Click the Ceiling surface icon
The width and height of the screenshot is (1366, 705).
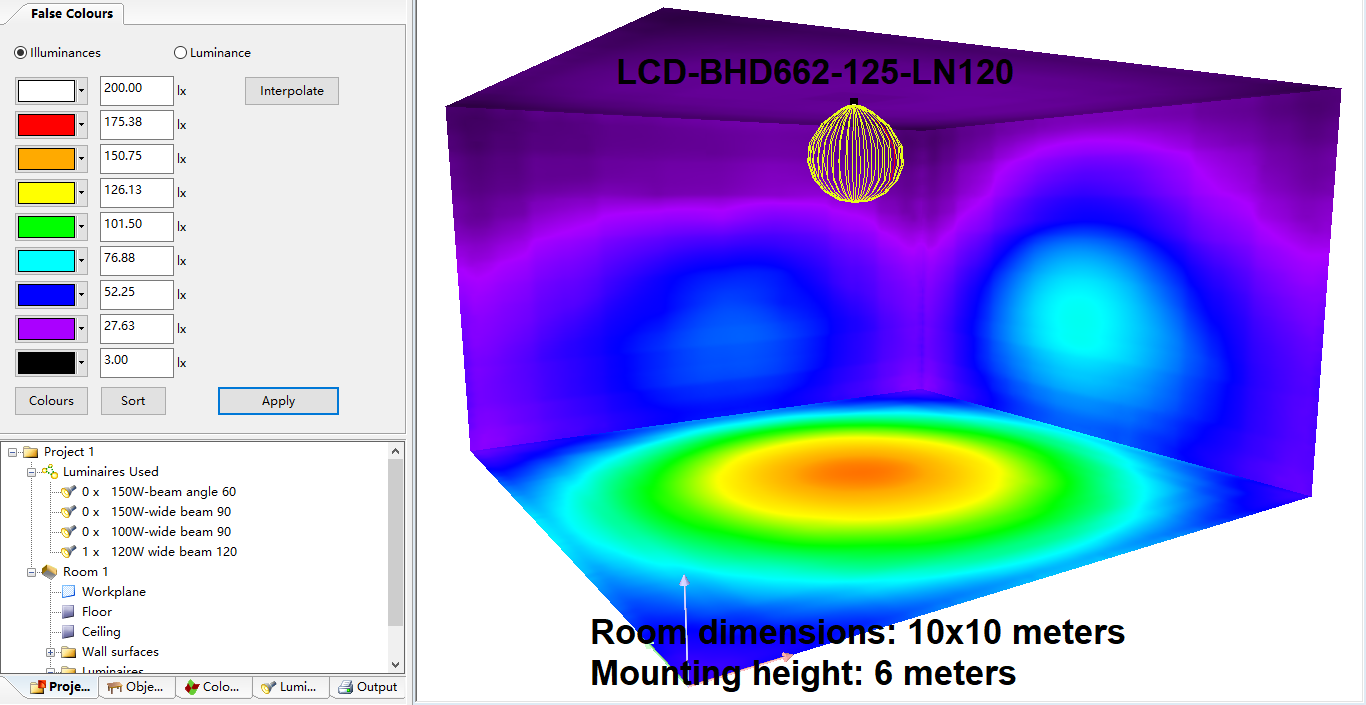[68, 632]
